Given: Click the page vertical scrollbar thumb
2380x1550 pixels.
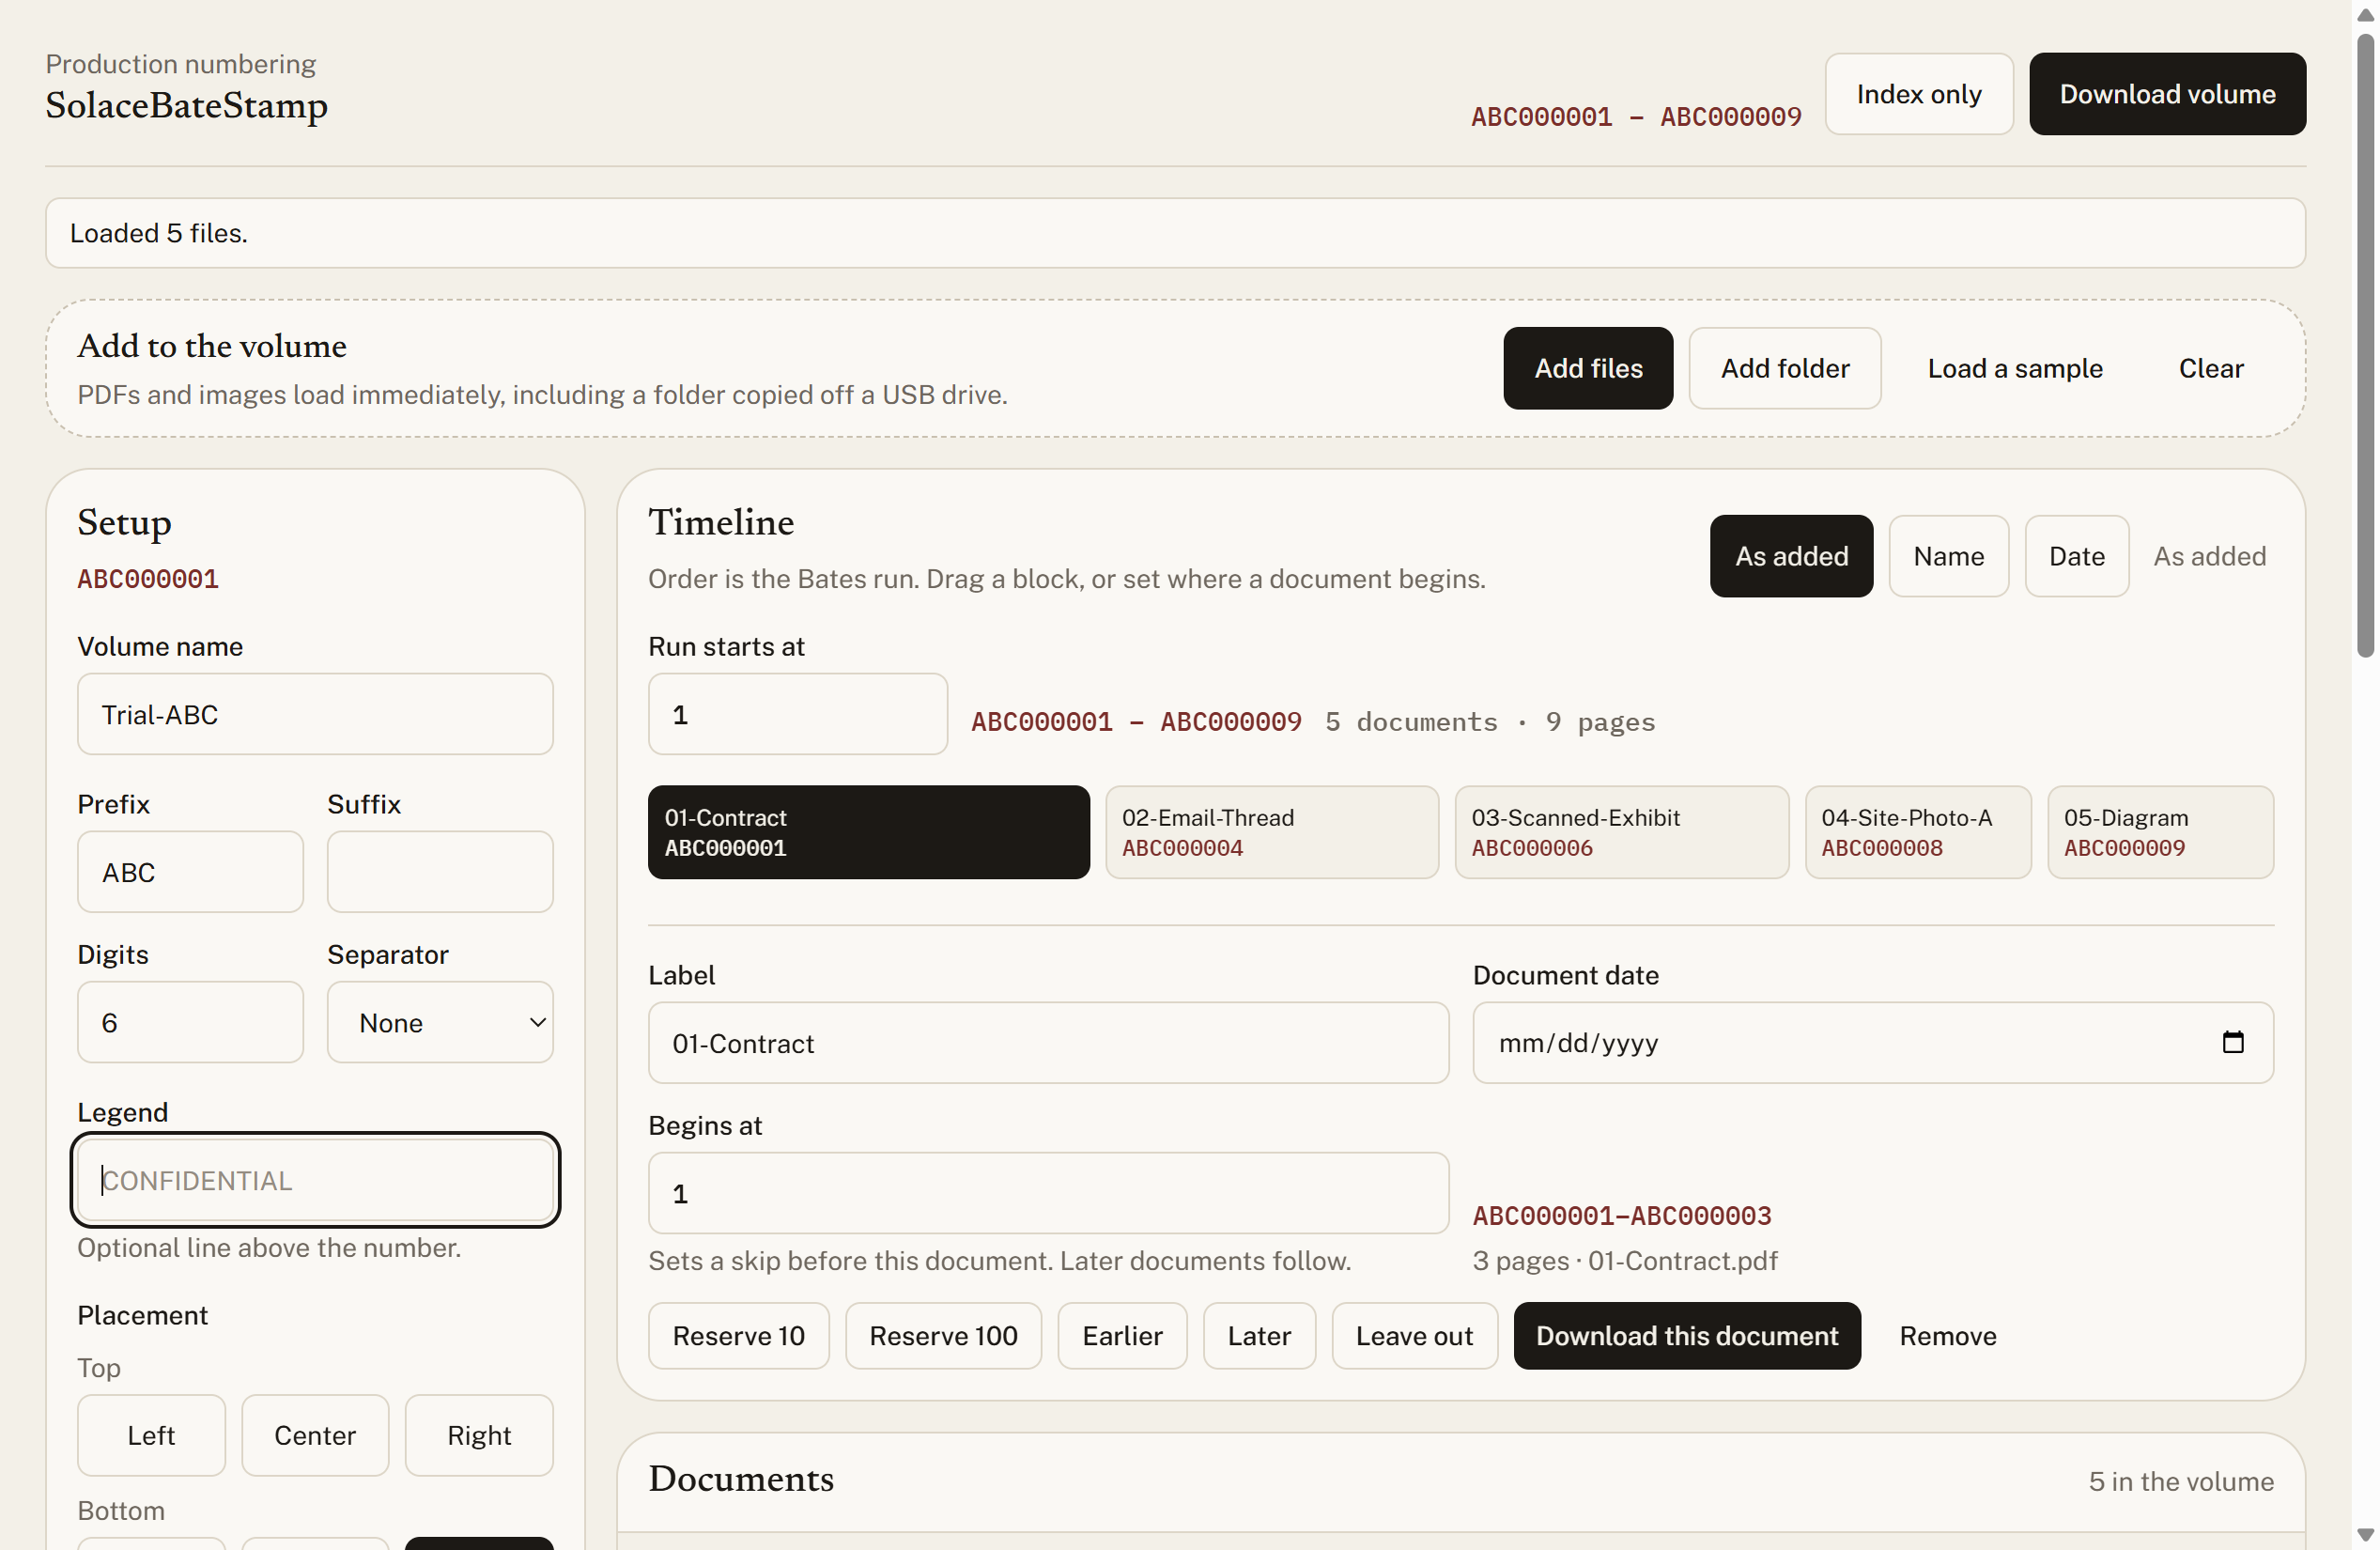Looking at the screenshot, I should (2365, 345).
